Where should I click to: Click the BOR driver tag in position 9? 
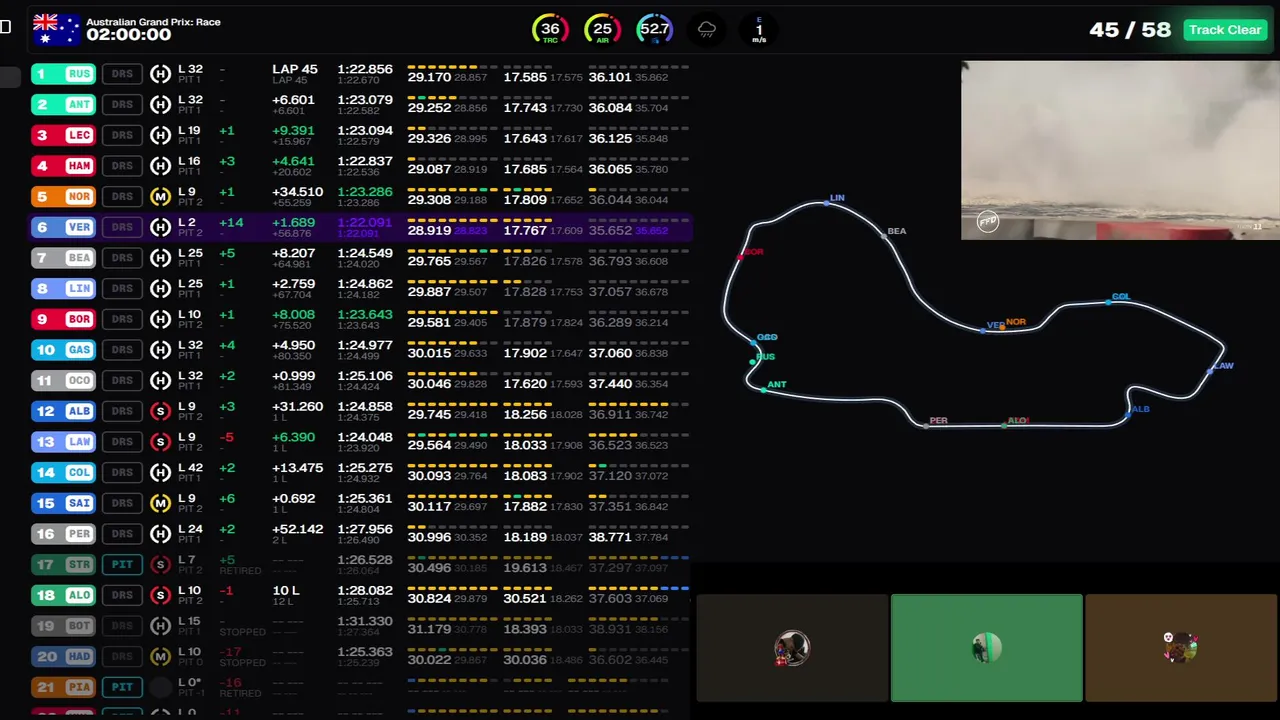[63, 319]
